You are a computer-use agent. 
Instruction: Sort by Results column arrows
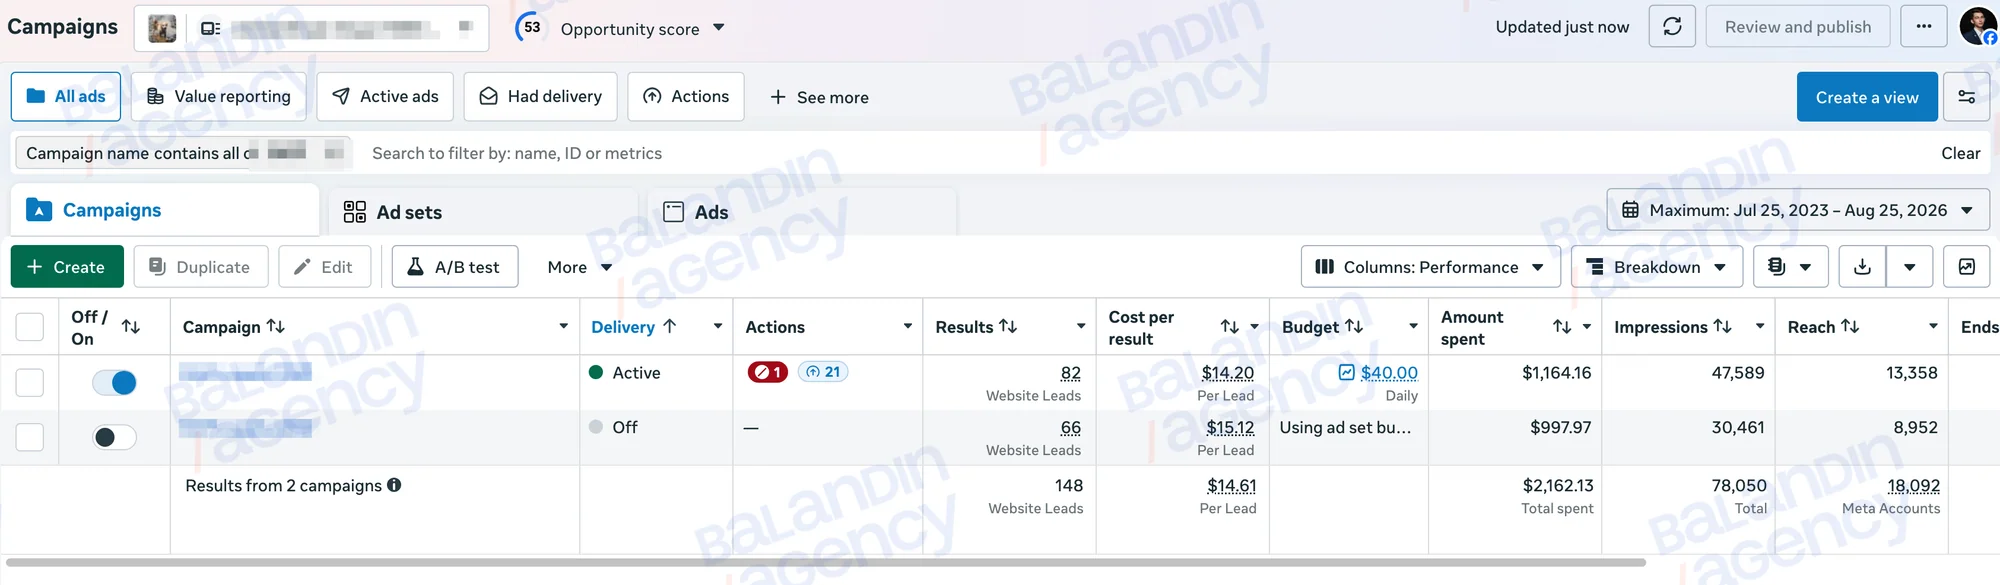pos(1008,326)
